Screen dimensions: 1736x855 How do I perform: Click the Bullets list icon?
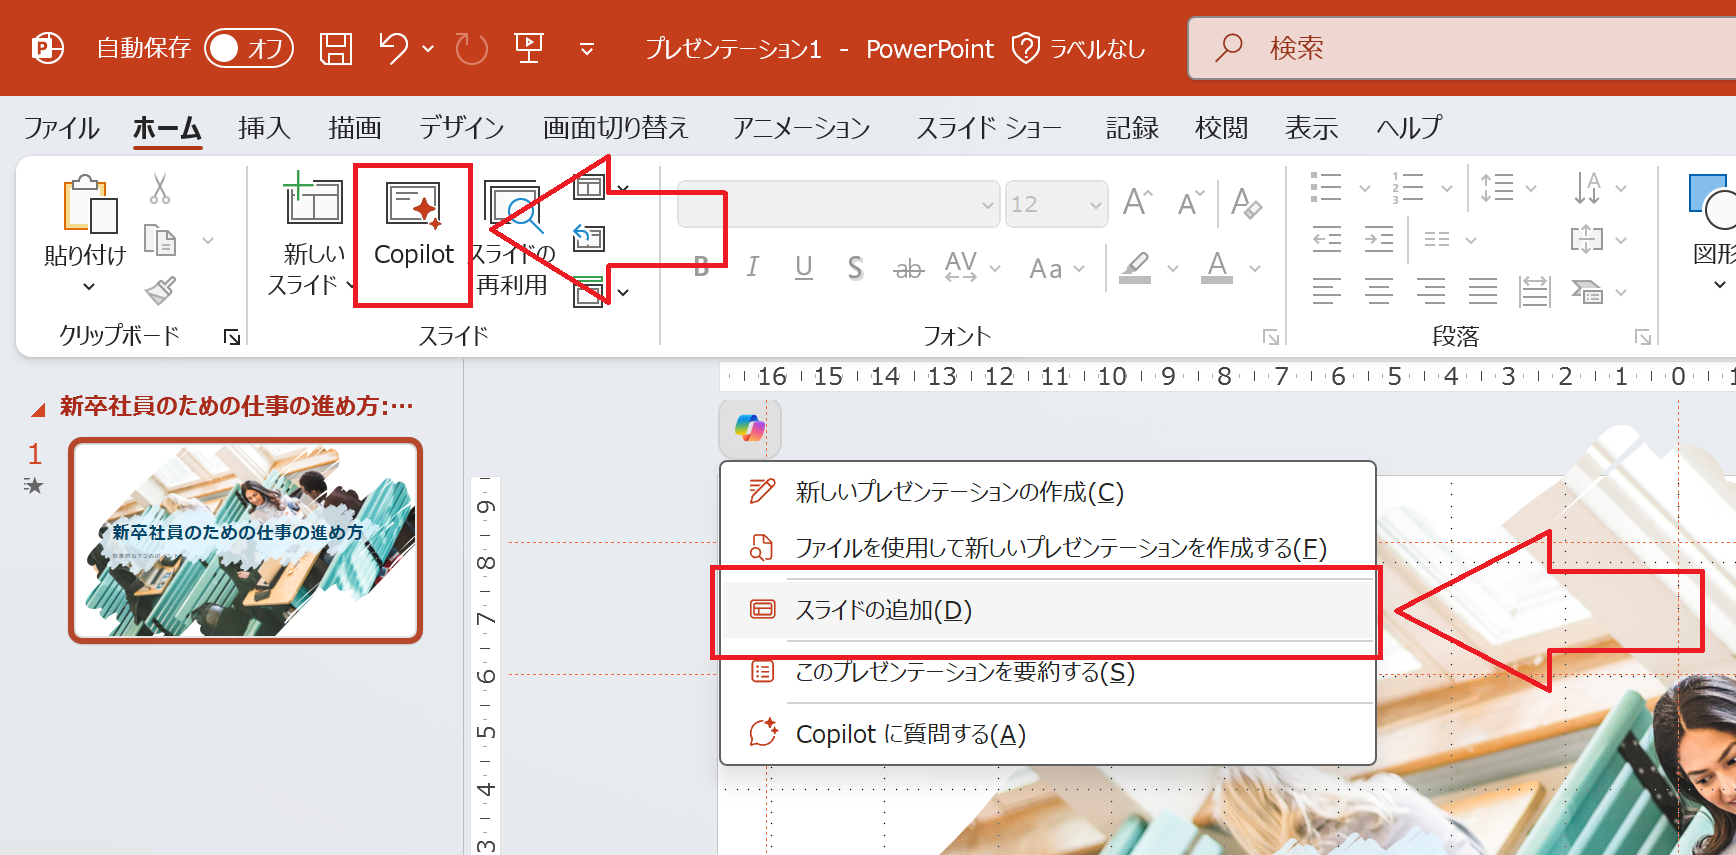(x=1326, y=188)
